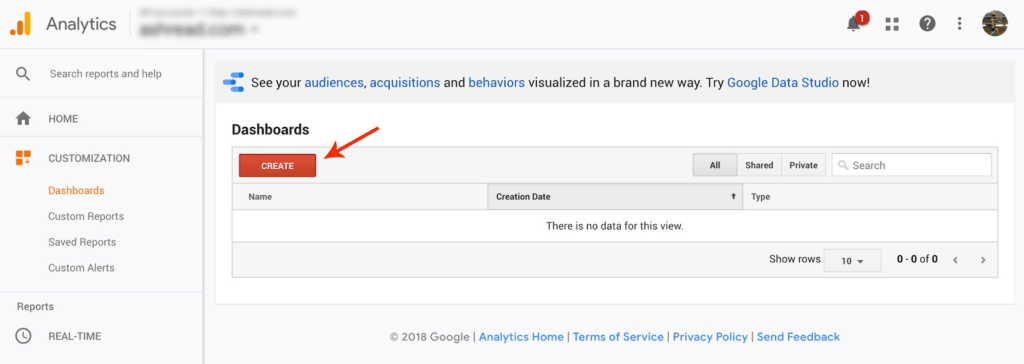Collapse the CUSTOMIZATION section
1024x364 pixels.
[89, 158]
